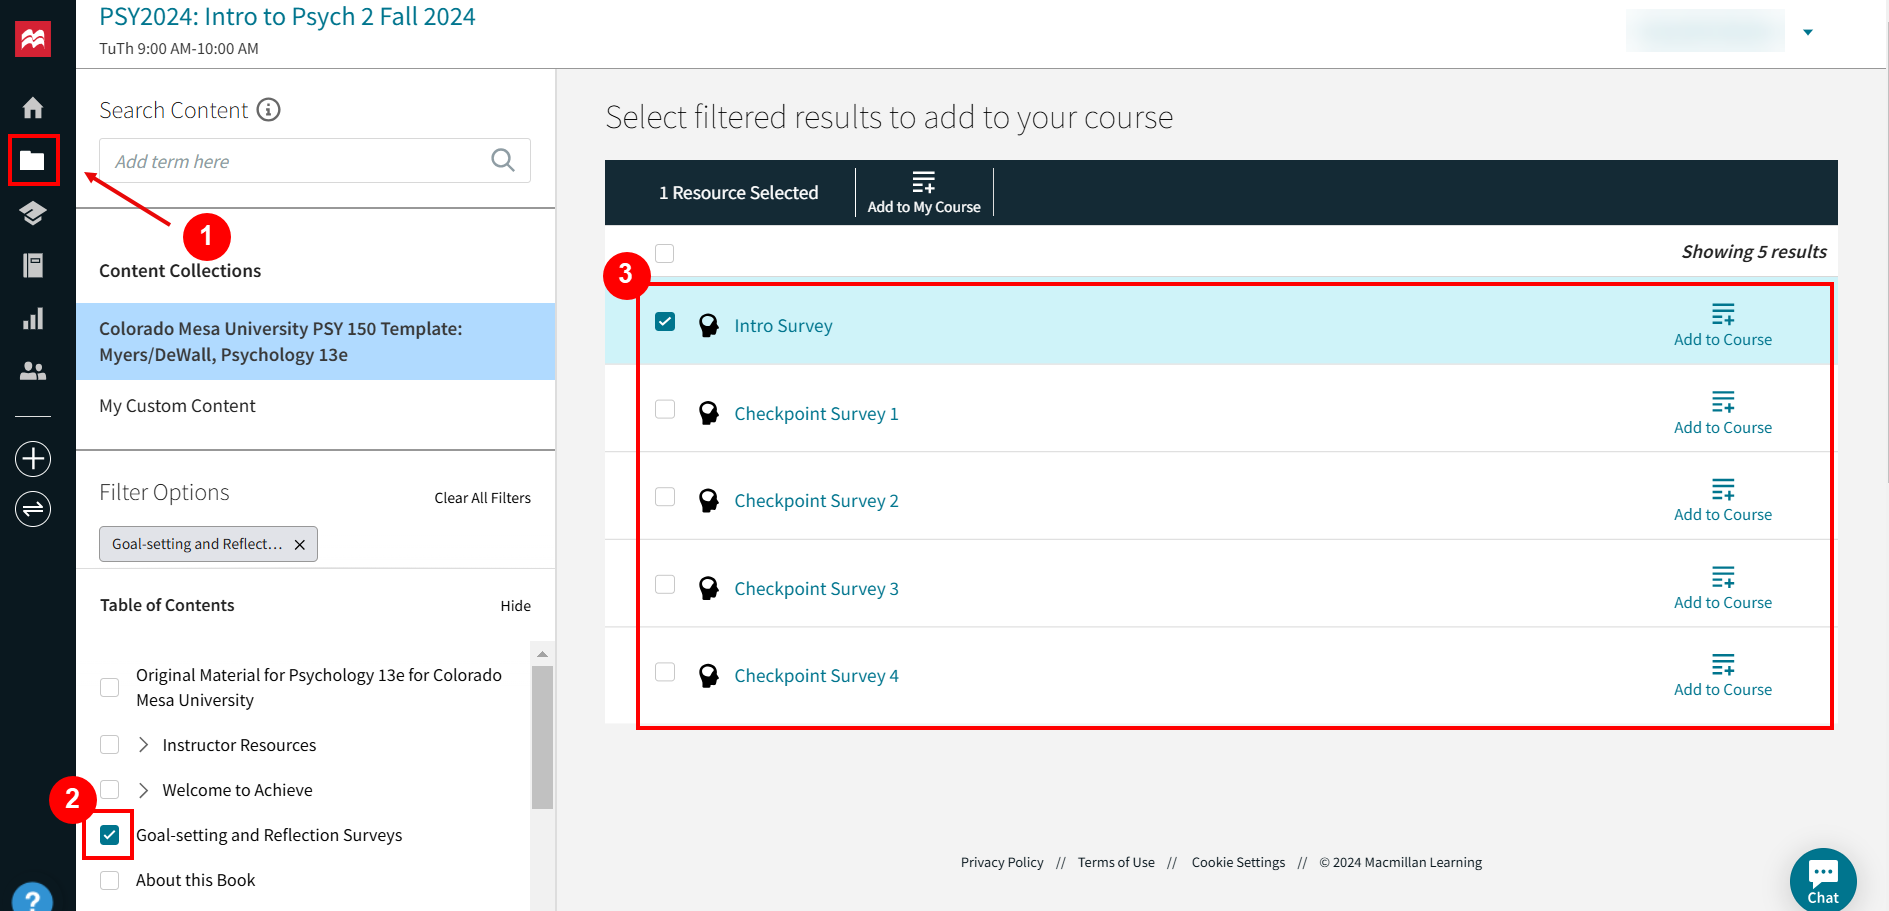Remove the Goal-setting and Reflection filter chip
The image size is (1889, 911).
[299, 544]
